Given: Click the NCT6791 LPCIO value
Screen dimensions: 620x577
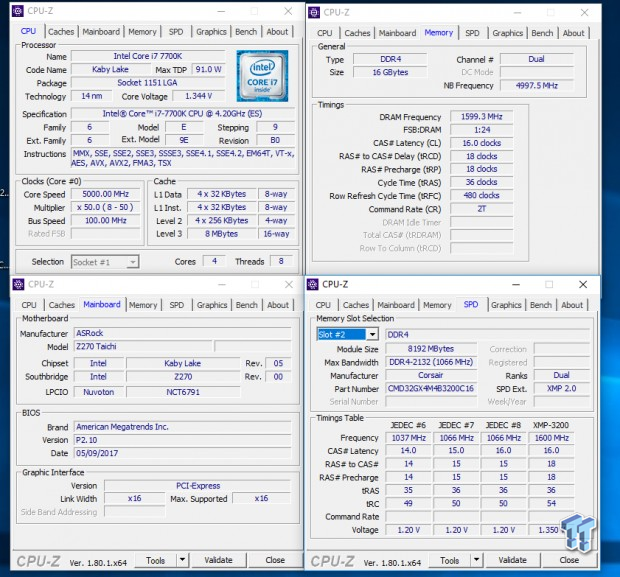Looking at the screenshot, I should click(x=183, y=392).
